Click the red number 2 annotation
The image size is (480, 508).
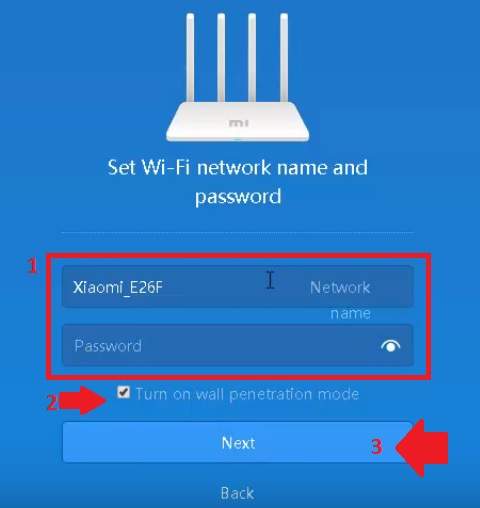(52, 402)
